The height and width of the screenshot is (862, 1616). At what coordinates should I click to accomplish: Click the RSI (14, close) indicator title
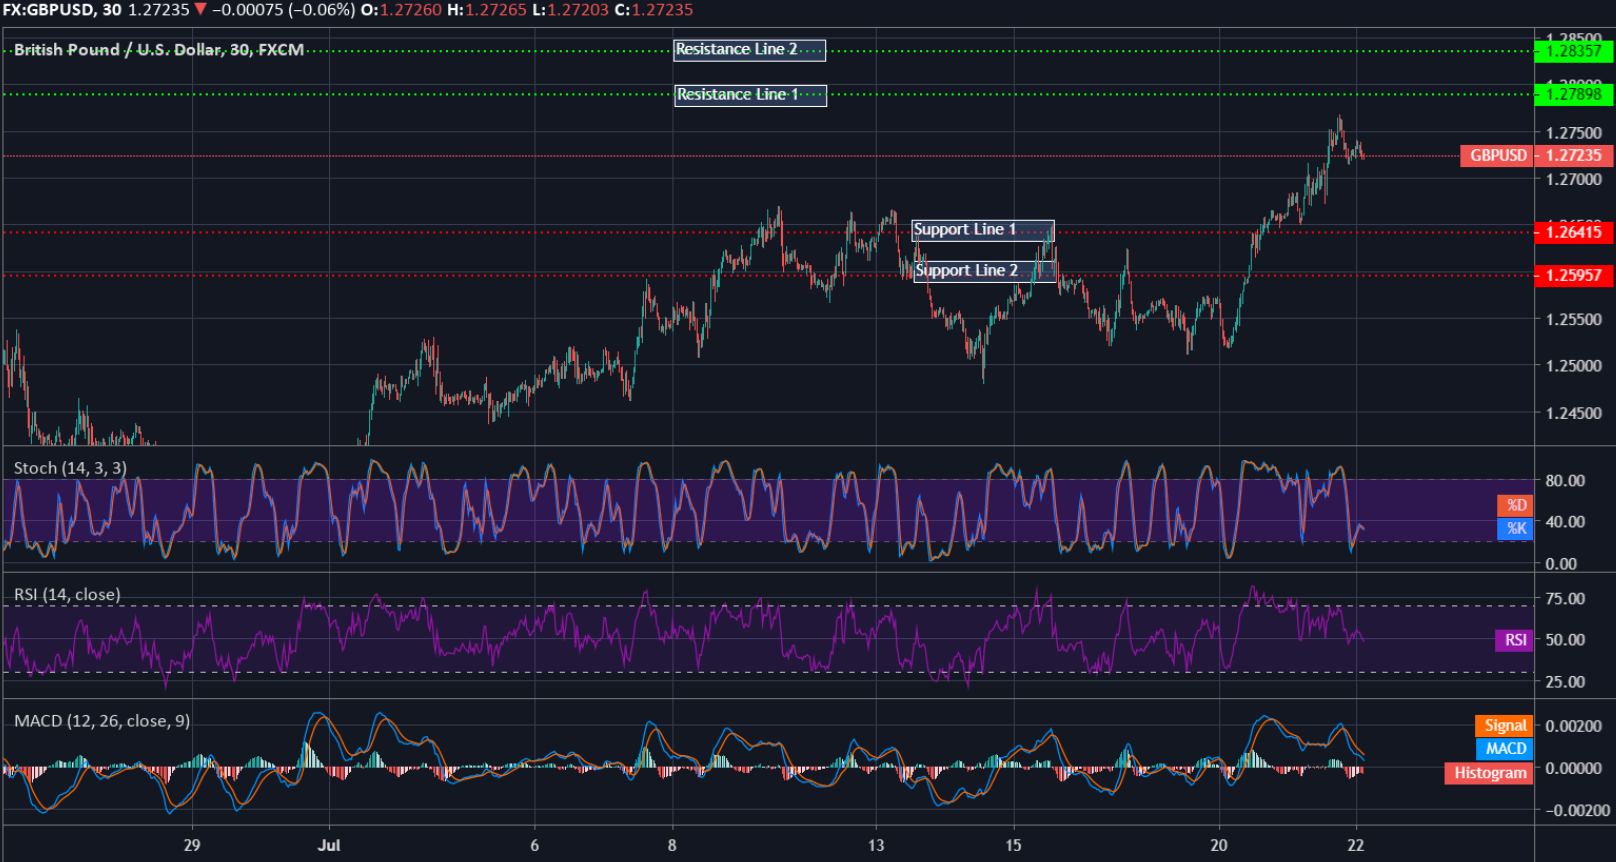[x=67, y=595]
